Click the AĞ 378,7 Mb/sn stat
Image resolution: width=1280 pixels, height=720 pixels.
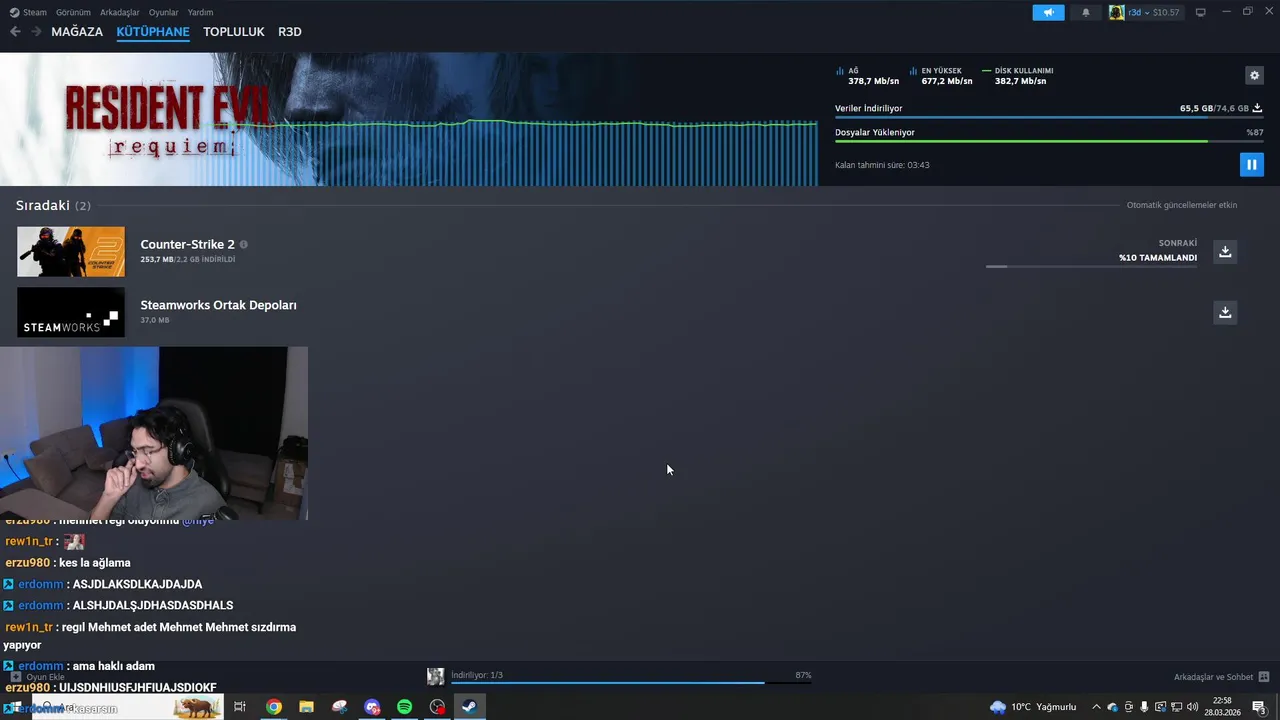point(867,76)
